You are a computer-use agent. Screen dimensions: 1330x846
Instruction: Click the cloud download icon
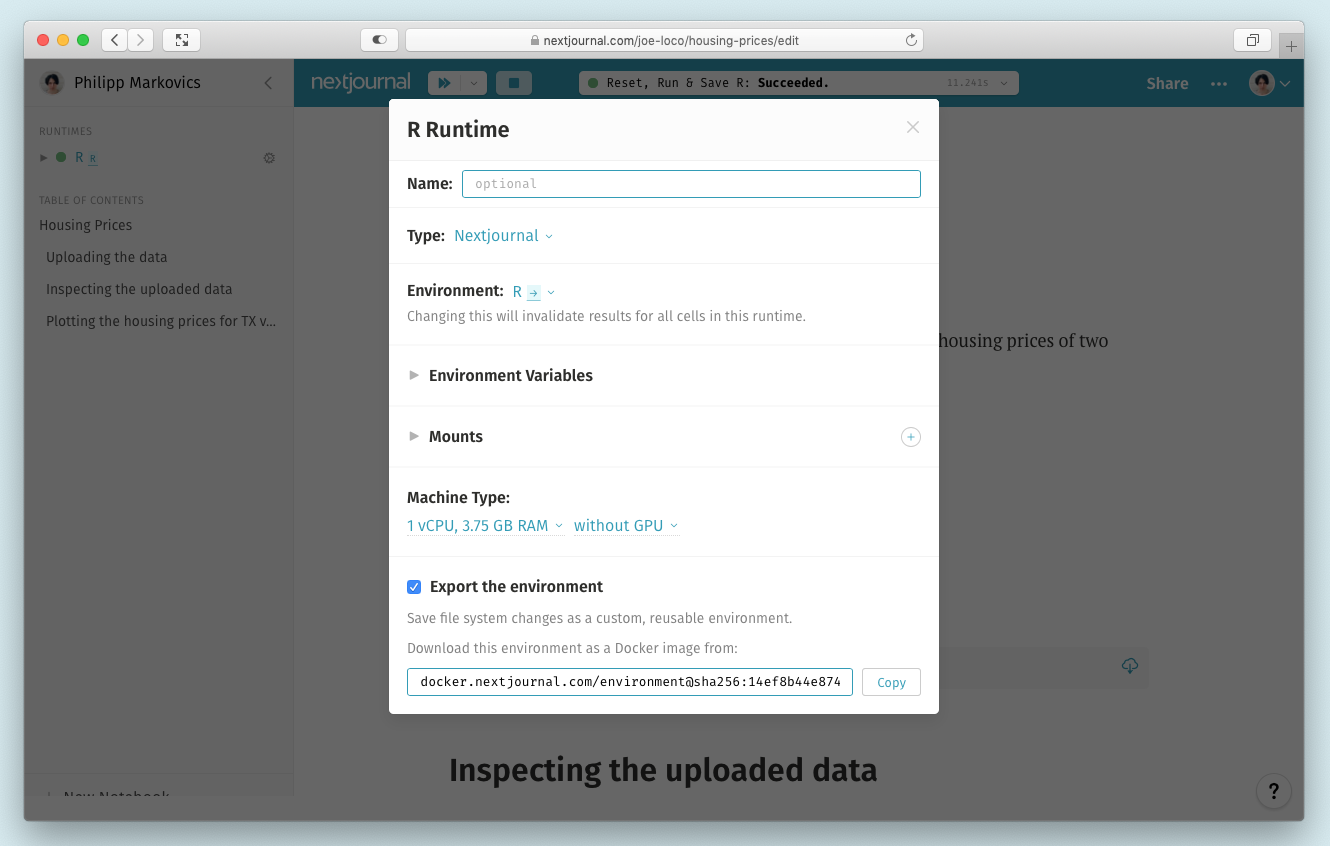(x=1130, y=666)
